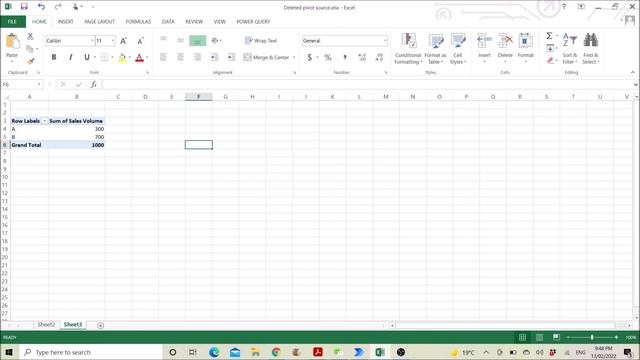Open font size dropdown
Viewport: 640px width, 360px height.
(113, 41)
